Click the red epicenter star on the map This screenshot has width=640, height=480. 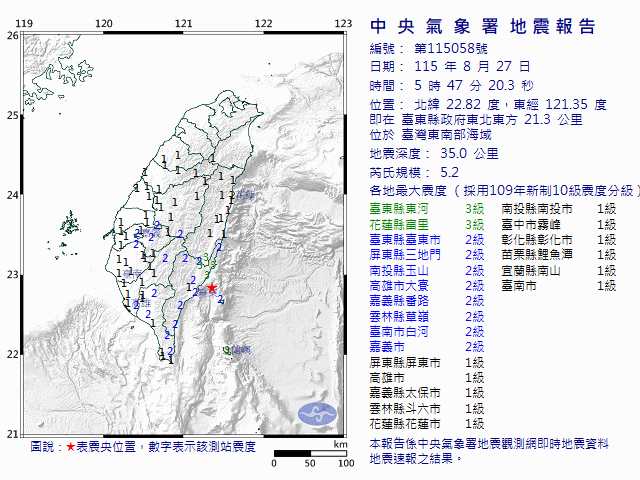pos(211,288)
